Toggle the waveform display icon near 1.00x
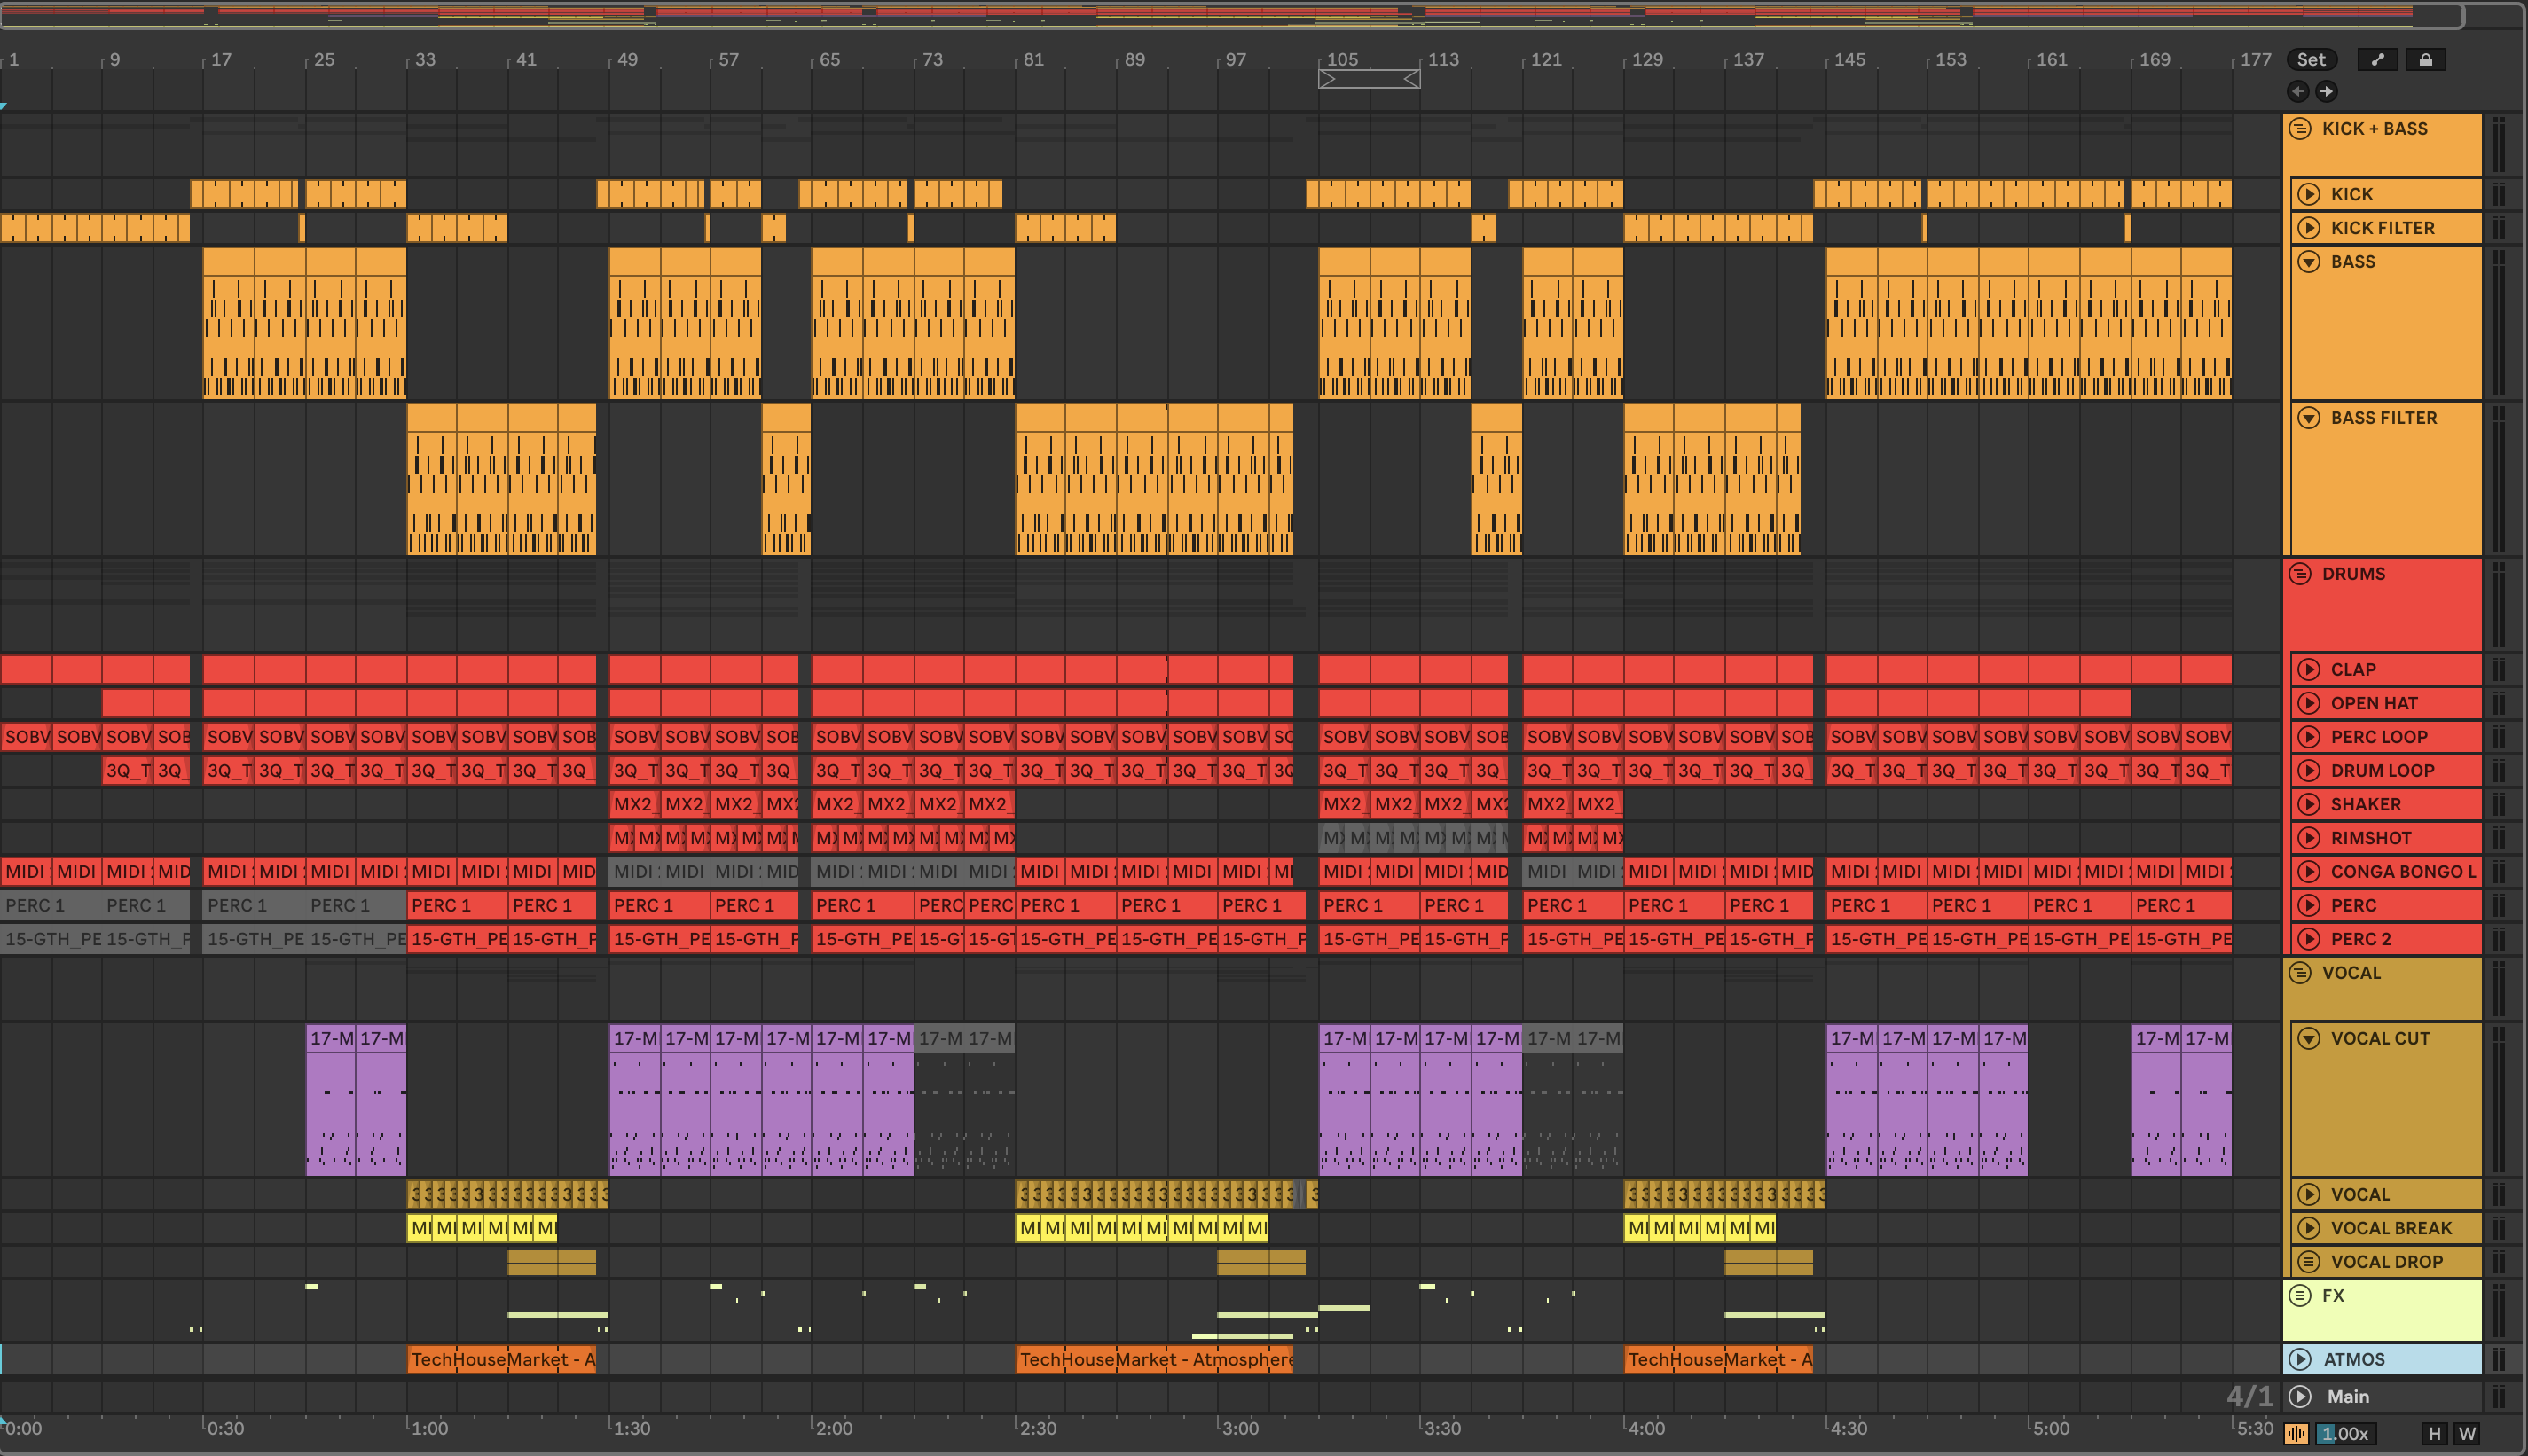Screen dimensions: 2528x1456 (x=2296, y=1433)
